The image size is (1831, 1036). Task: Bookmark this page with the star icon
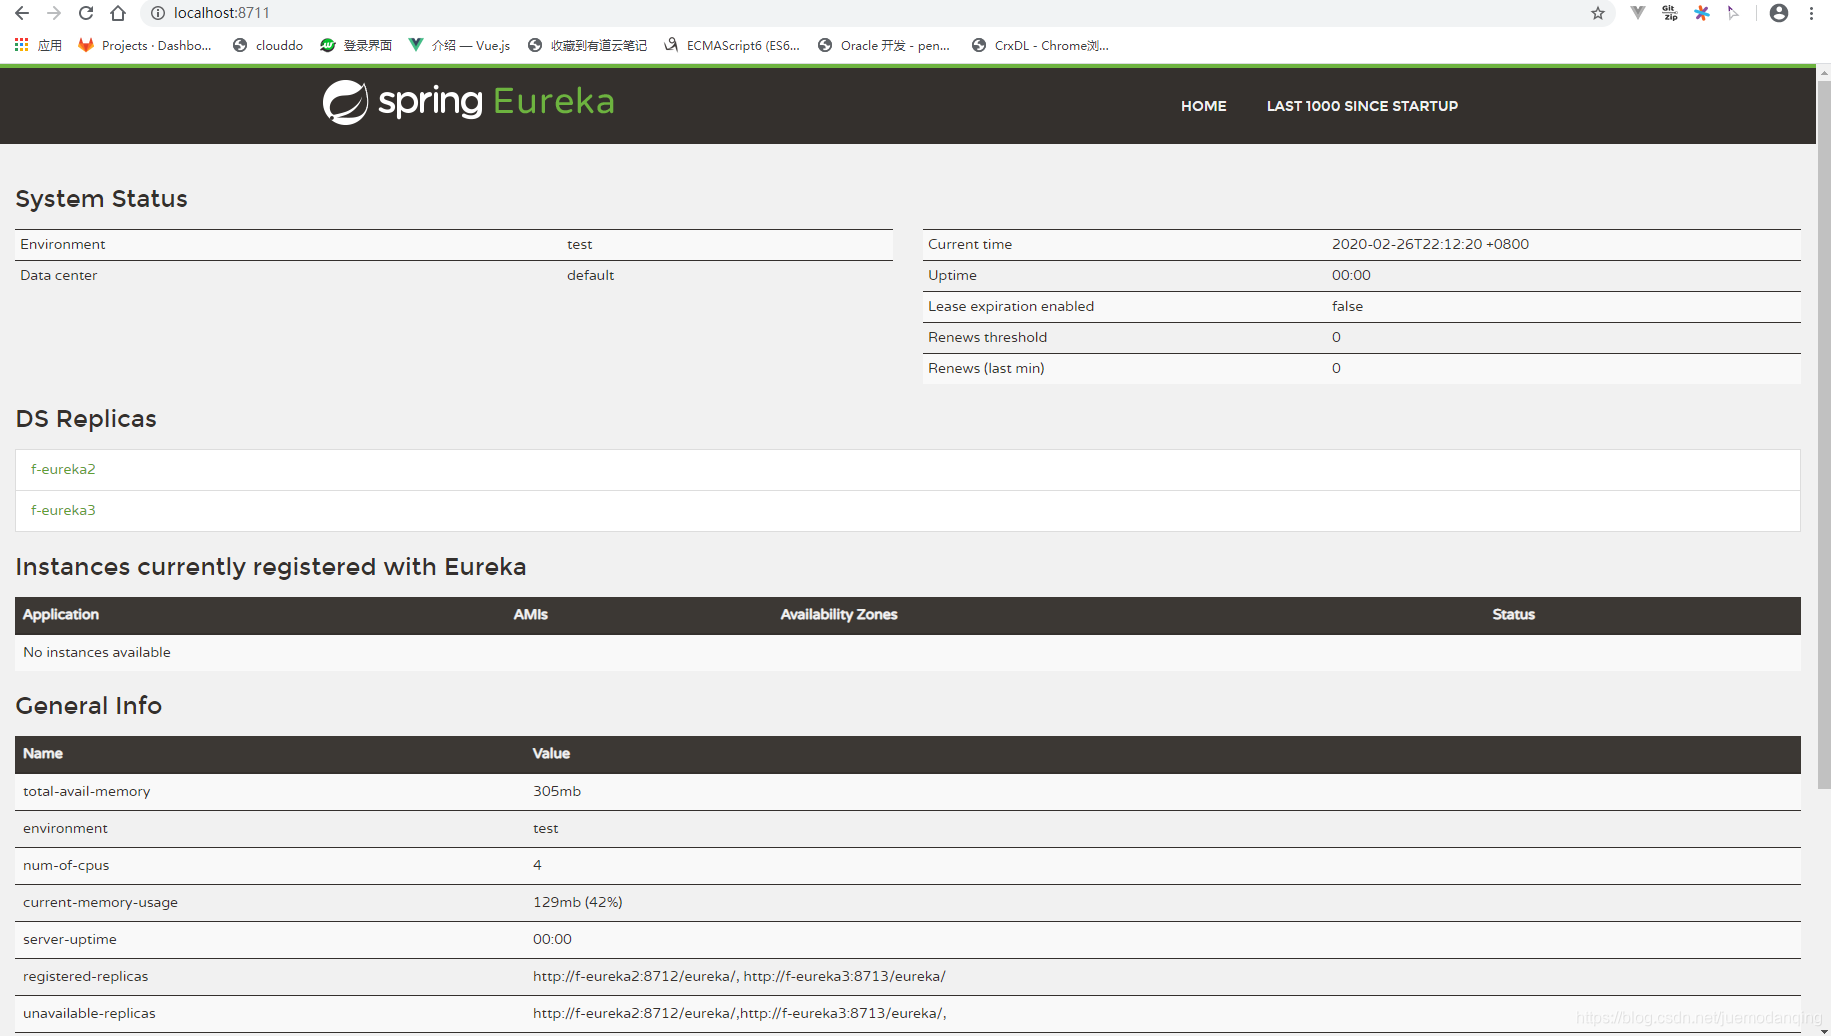(x=1598, y=13)
